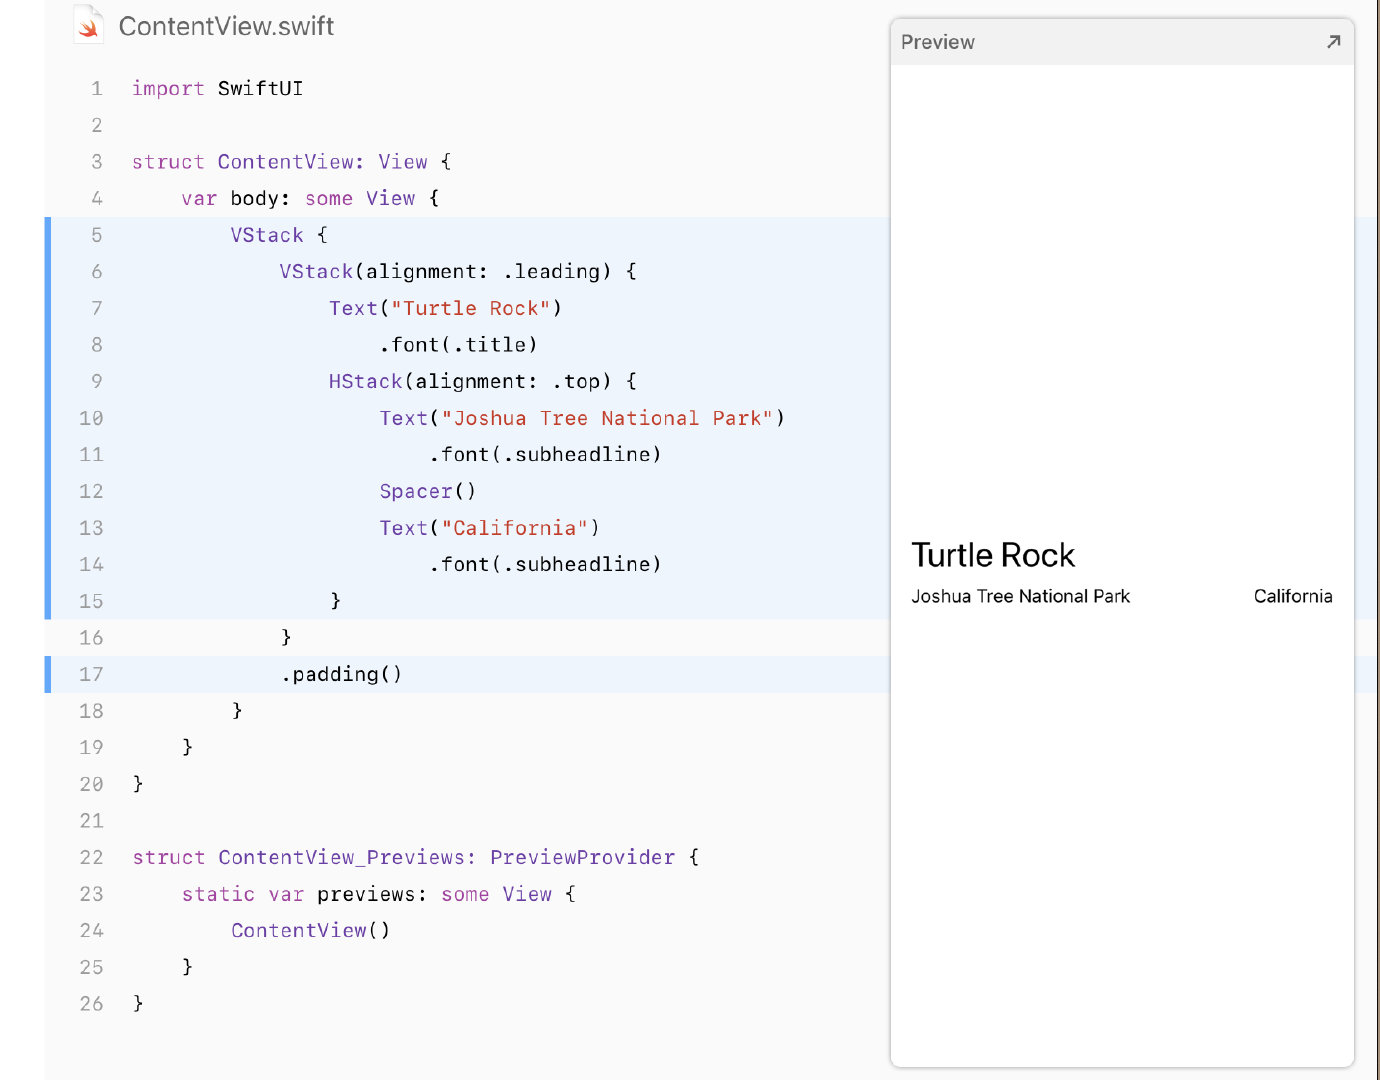Image resolution: width=1380 pixels, height=1080 pixels.
Task: Select the 'Turtle Rock' title in preview
Action: tap(993, 555)
